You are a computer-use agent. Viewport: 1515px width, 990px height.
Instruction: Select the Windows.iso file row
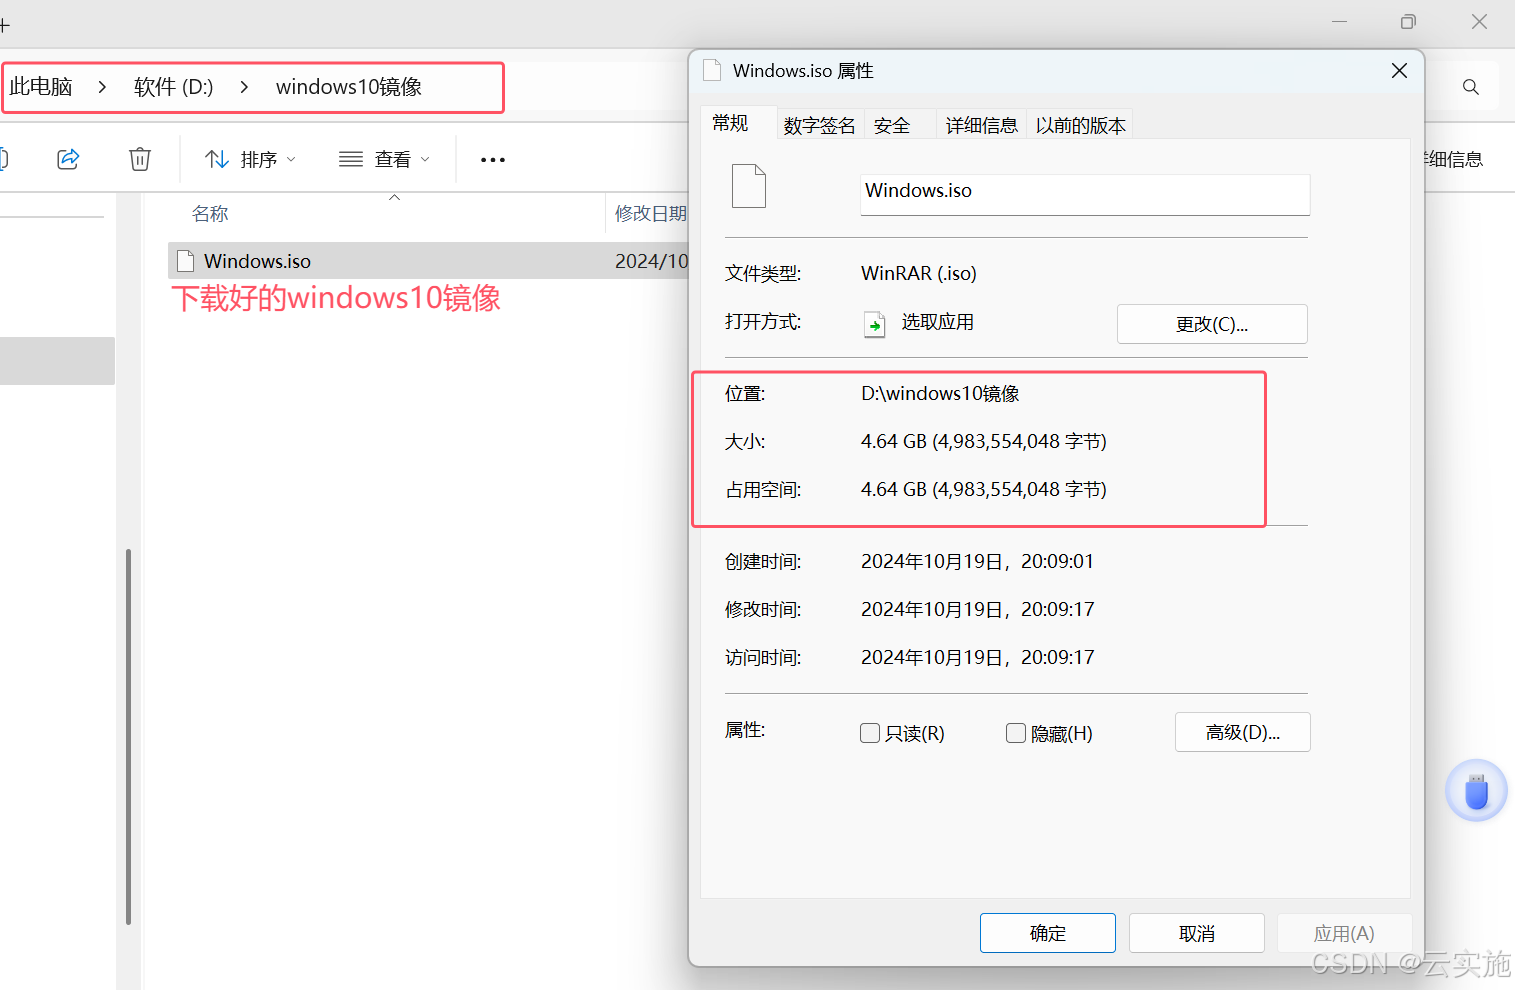pos(429,261)
